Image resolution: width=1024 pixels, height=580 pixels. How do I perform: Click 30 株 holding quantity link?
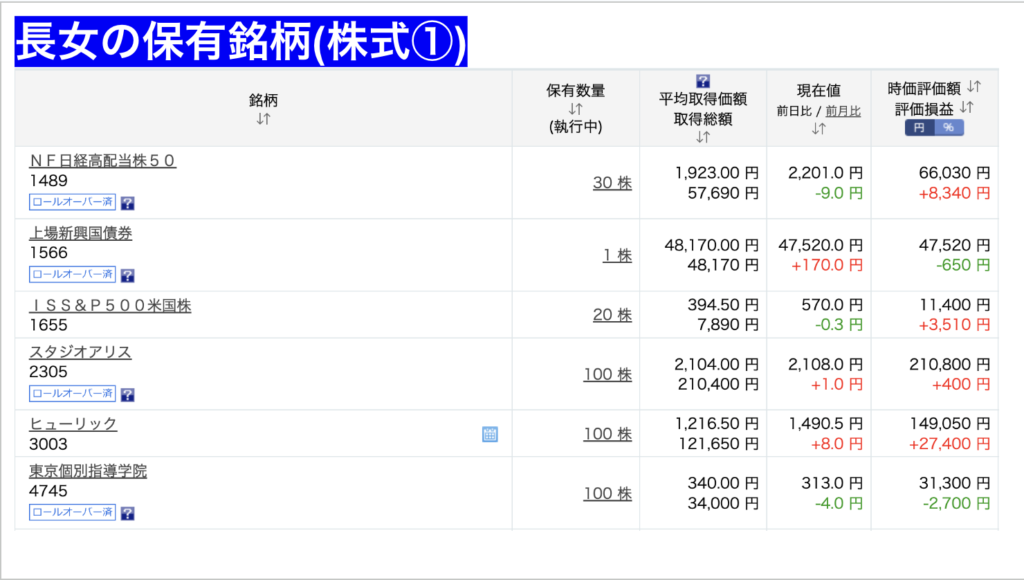point(613,183)
